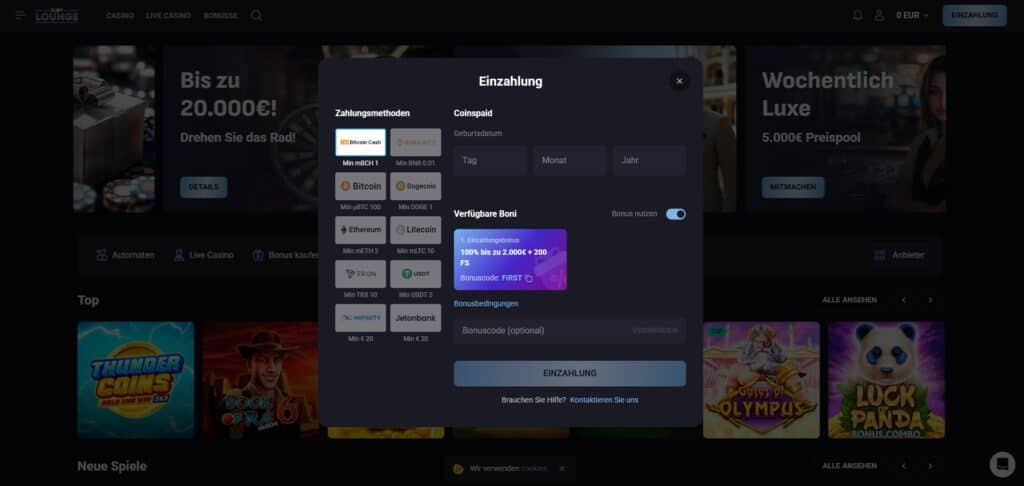1024x486 pixels.
Task: Open the cookies link in notice
Action: 534,468
